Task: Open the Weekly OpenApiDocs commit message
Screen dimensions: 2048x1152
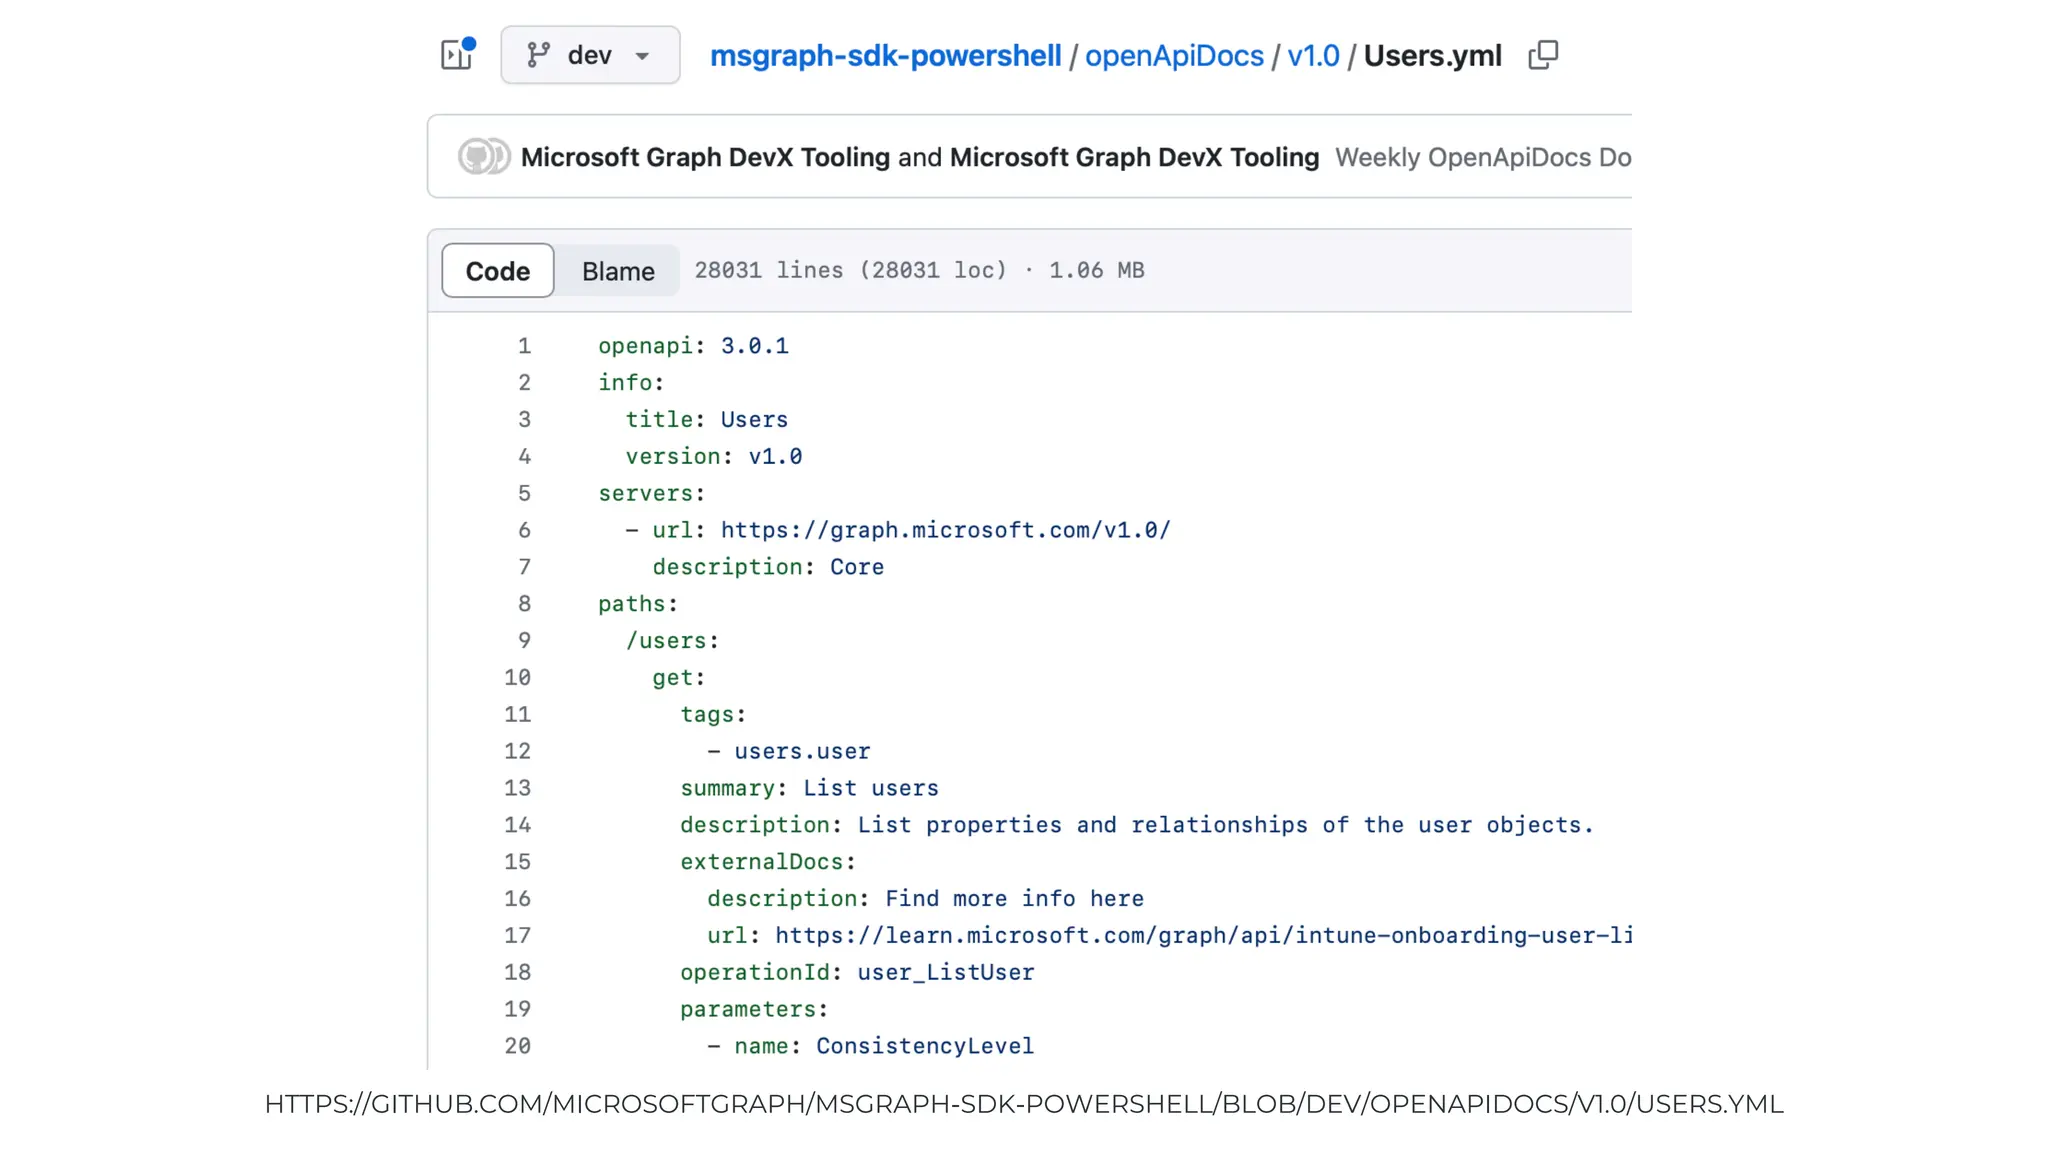Action: pyautogui.click(x=1483, y=157)
